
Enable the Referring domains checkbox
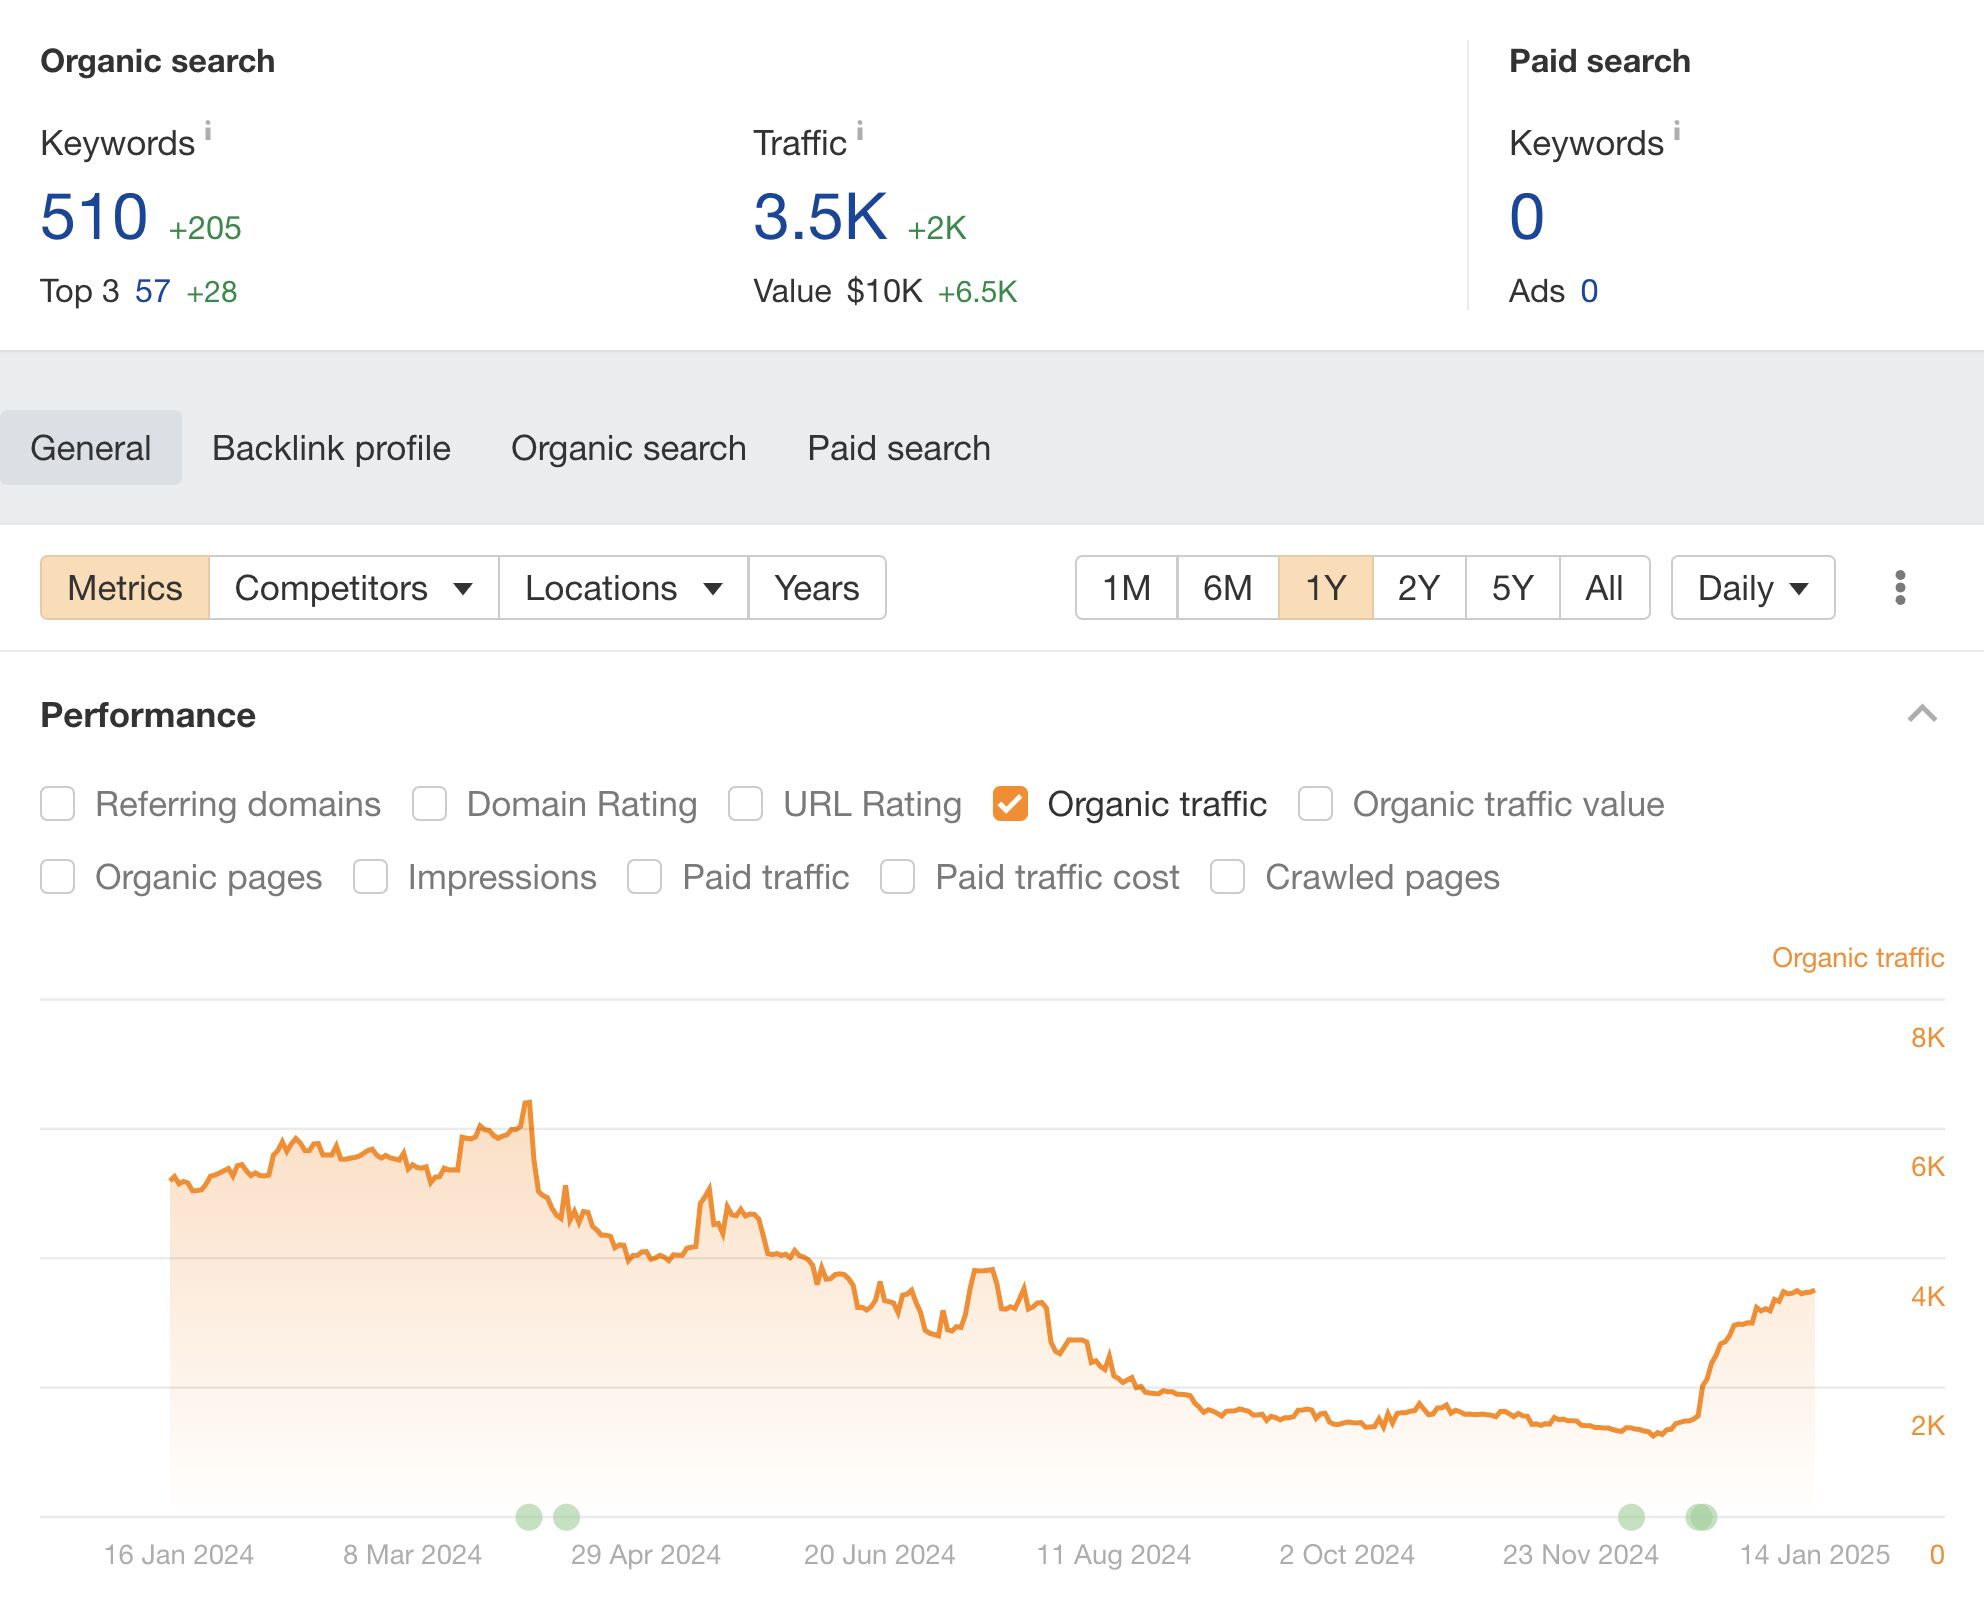(58, 804)
